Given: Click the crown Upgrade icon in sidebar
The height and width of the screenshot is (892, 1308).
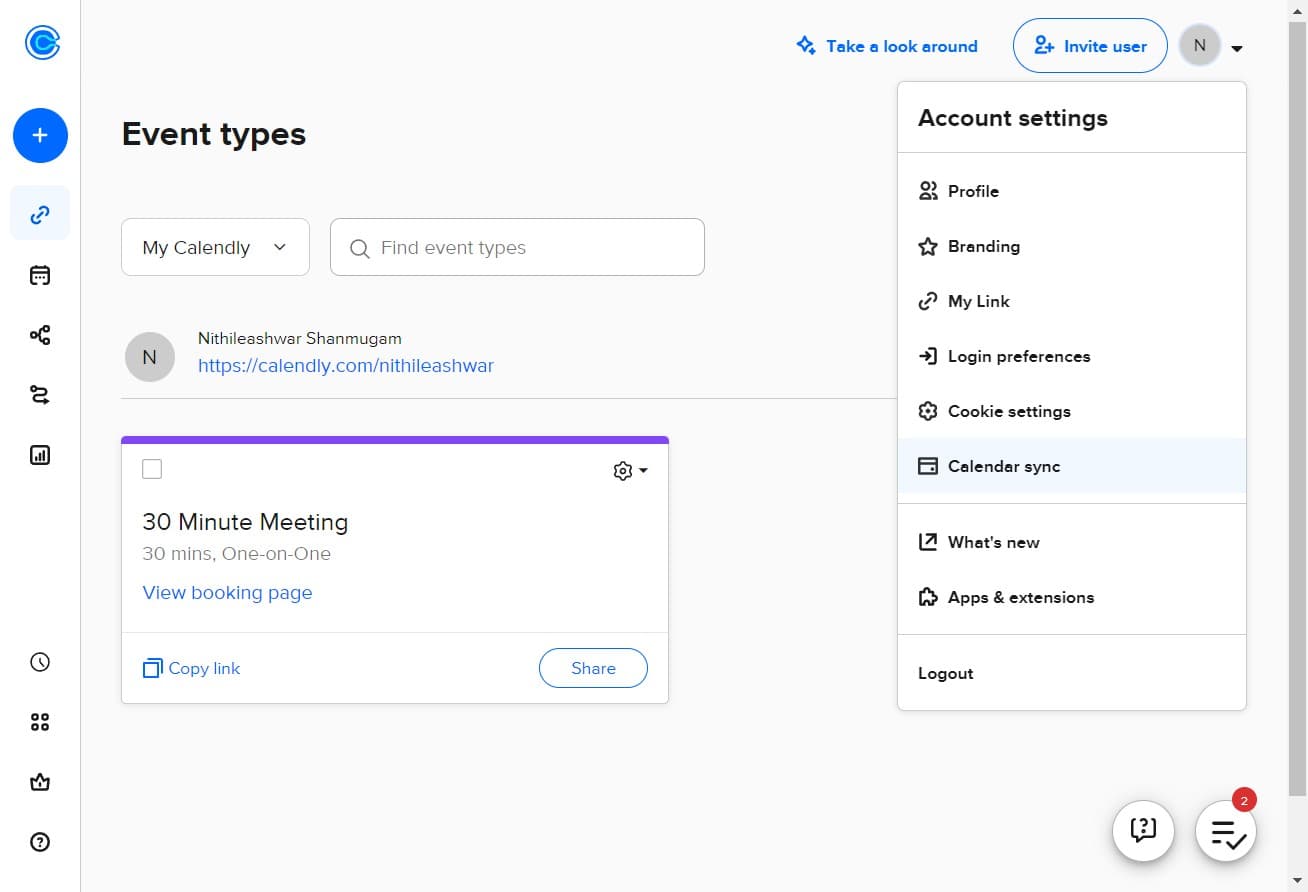Looking at the screenshot, I should pos(40,782).
